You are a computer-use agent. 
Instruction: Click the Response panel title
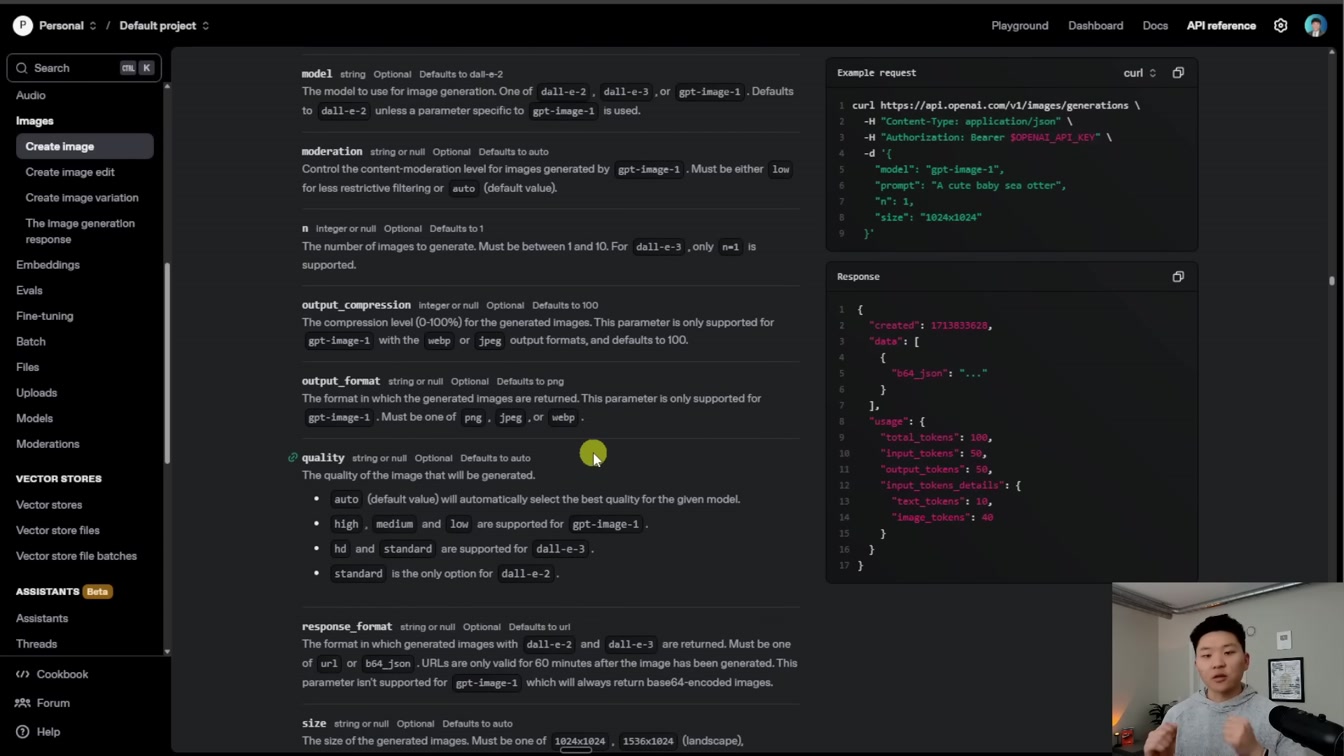(x=858, y=277)
